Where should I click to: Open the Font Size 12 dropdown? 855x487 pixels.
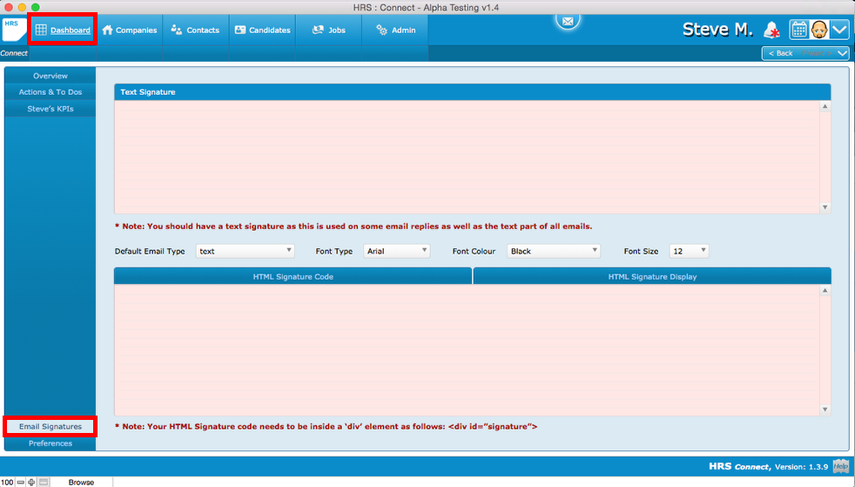(689, 251)
